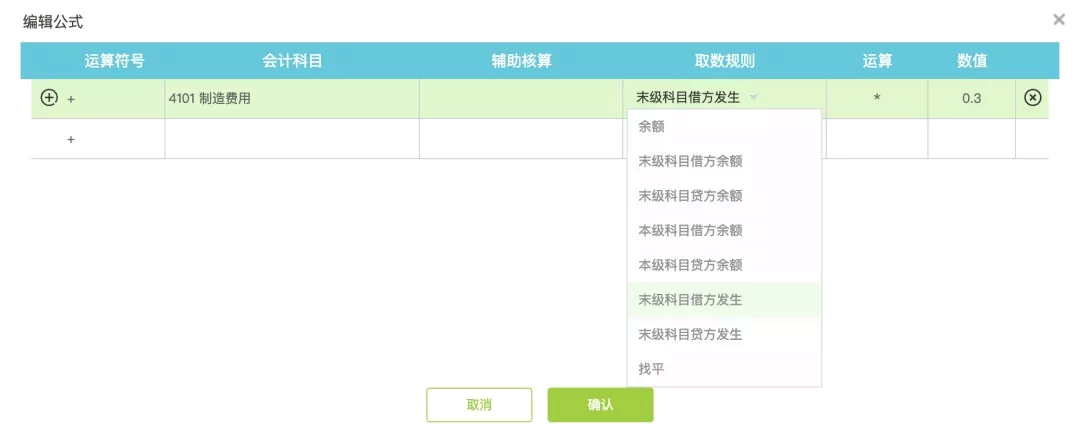Confirm the formula with 确认
This screenshot has height=432, width=1080.
[x=600, y=404]
